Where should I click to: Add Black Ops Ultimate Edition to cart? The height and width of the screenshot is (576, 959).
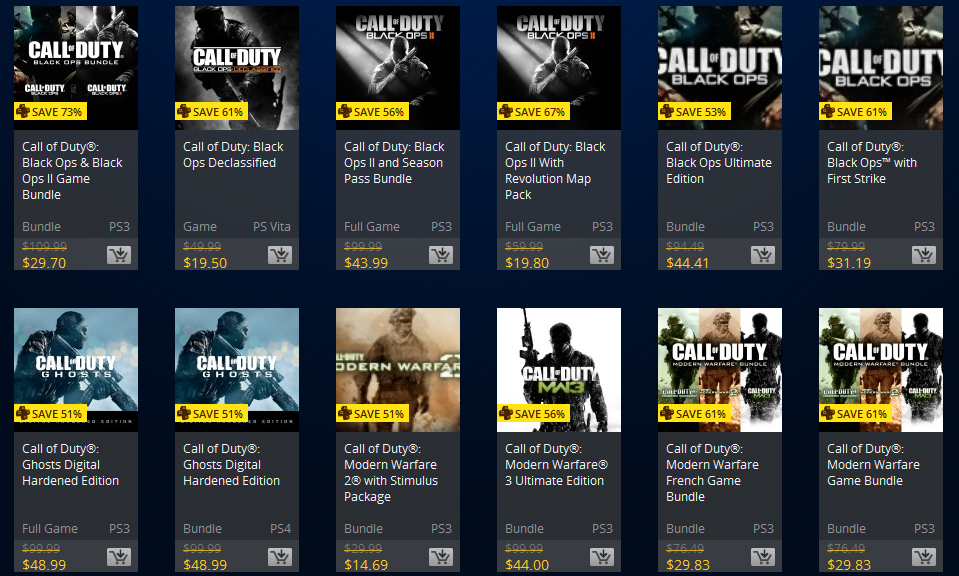pyautogui.click(x=763, y=255)
